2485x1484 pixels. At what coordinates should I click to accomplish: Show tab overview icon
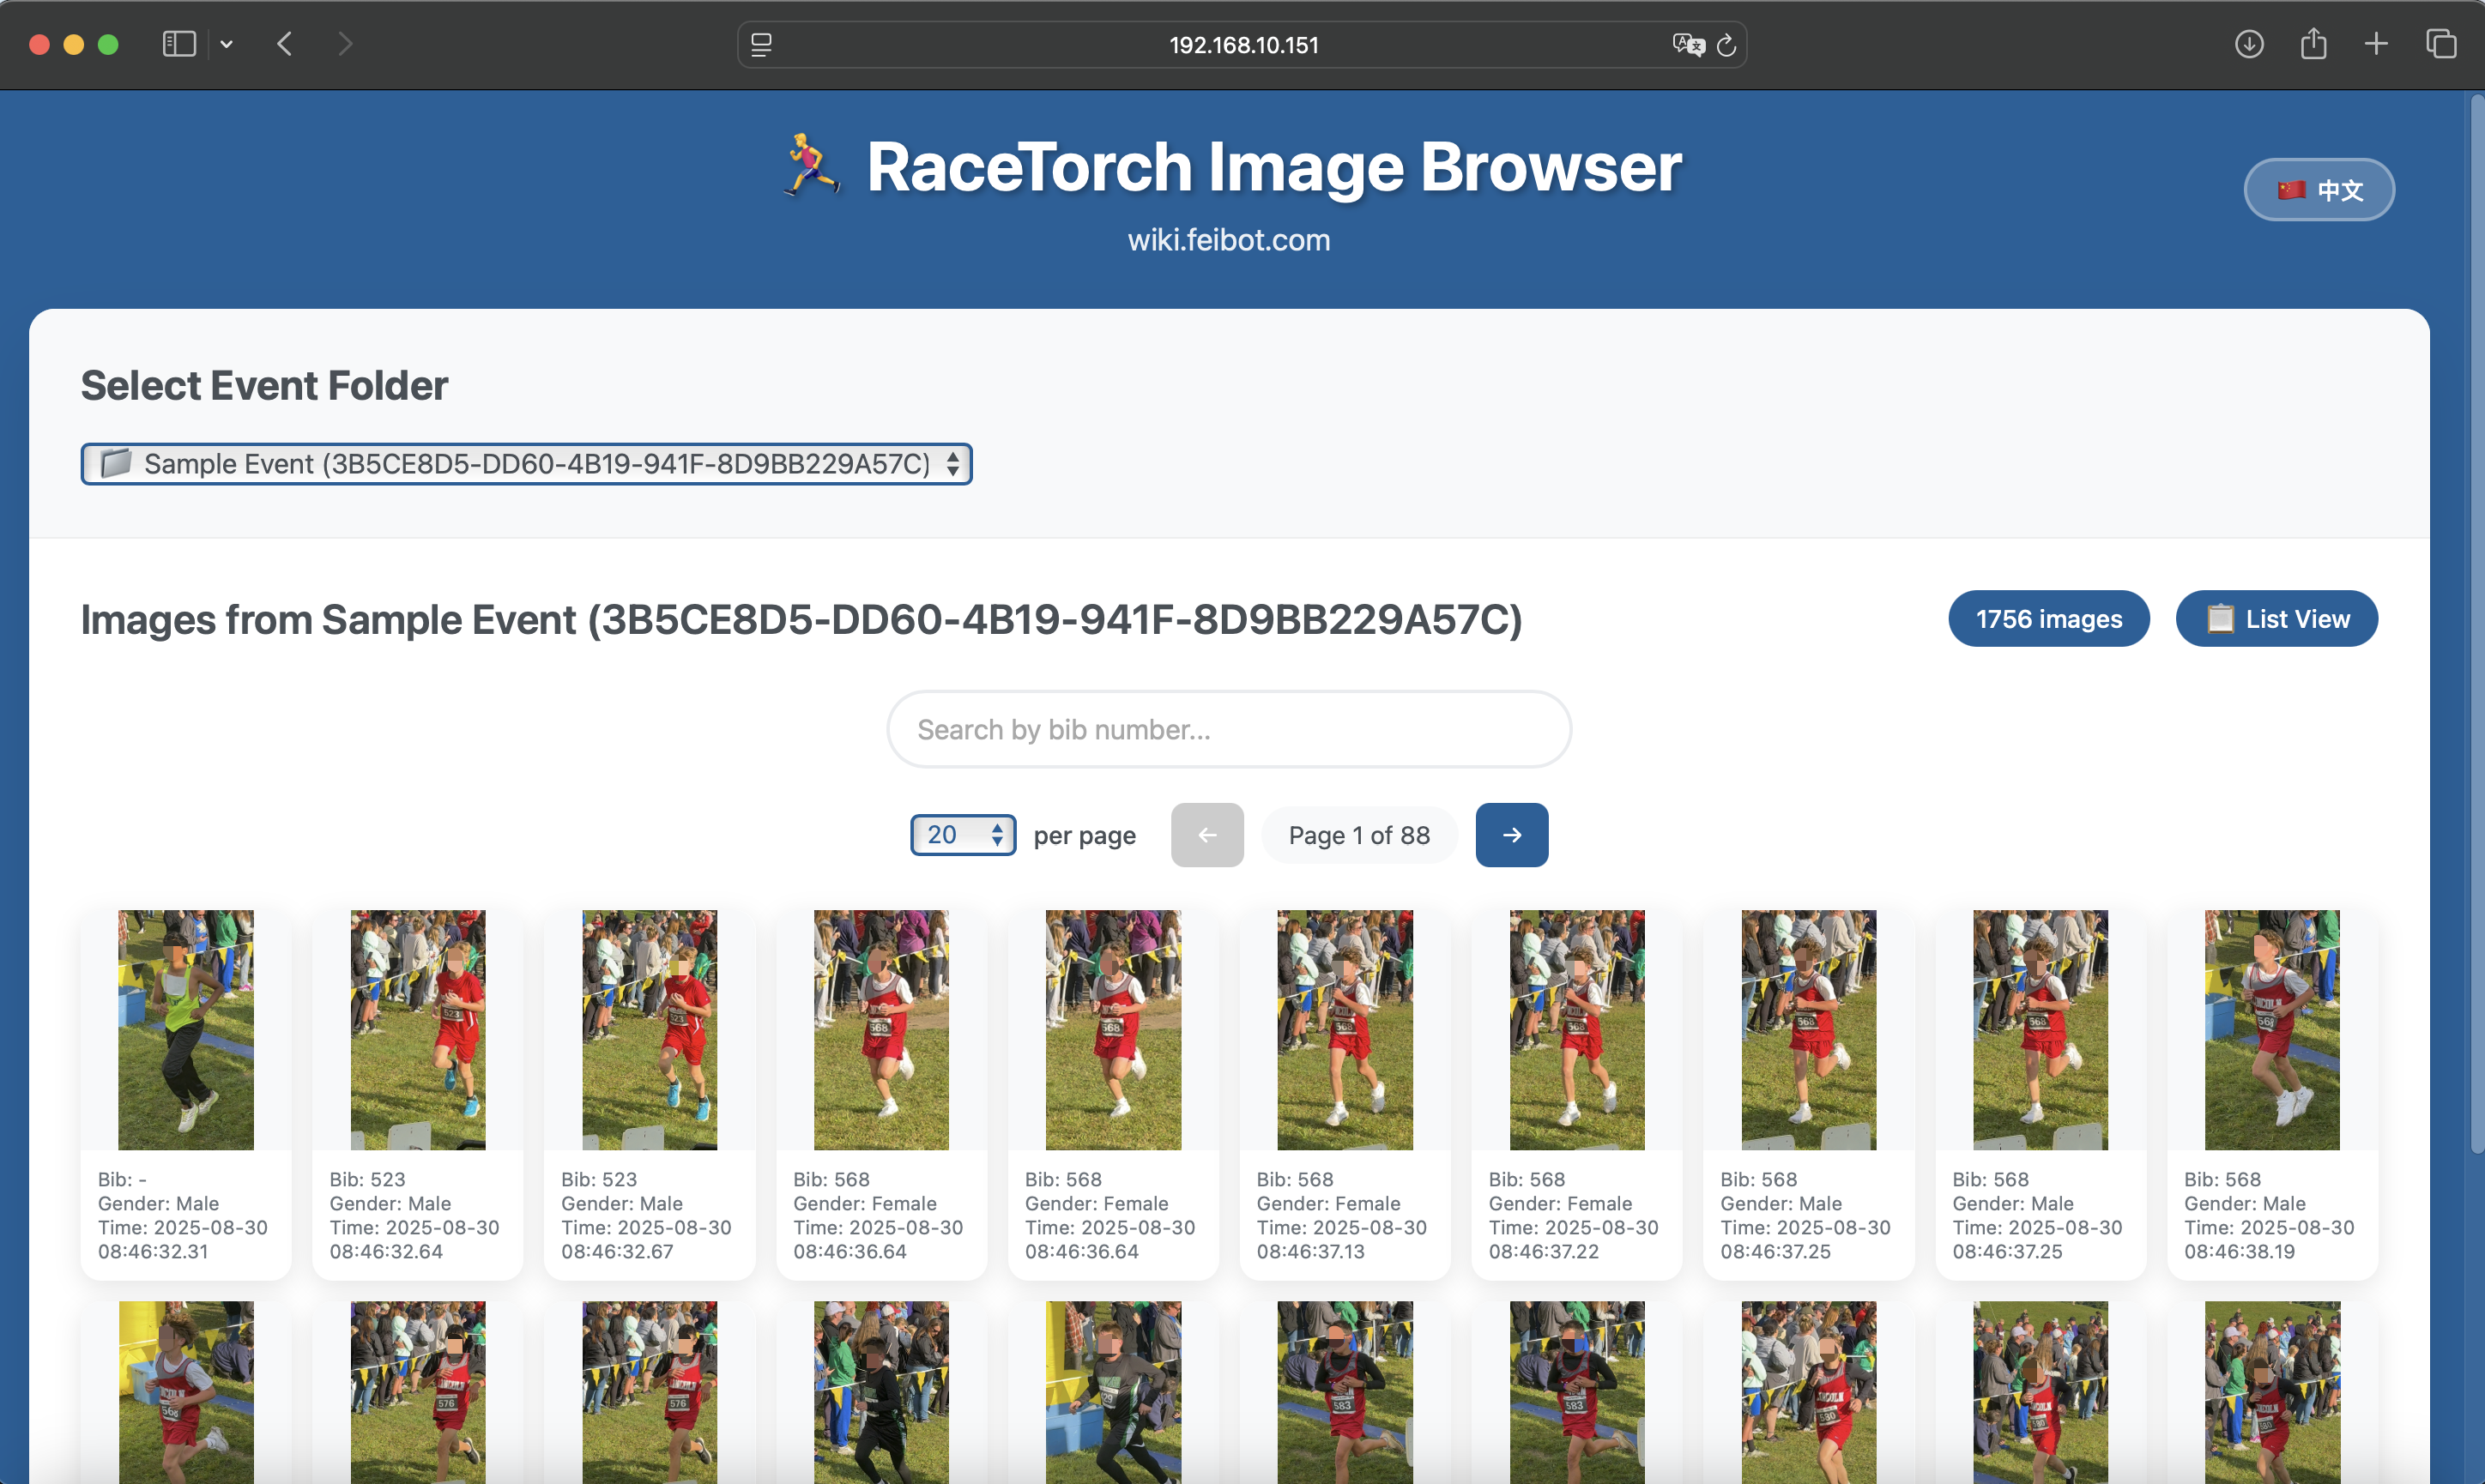click(2441, 44)
